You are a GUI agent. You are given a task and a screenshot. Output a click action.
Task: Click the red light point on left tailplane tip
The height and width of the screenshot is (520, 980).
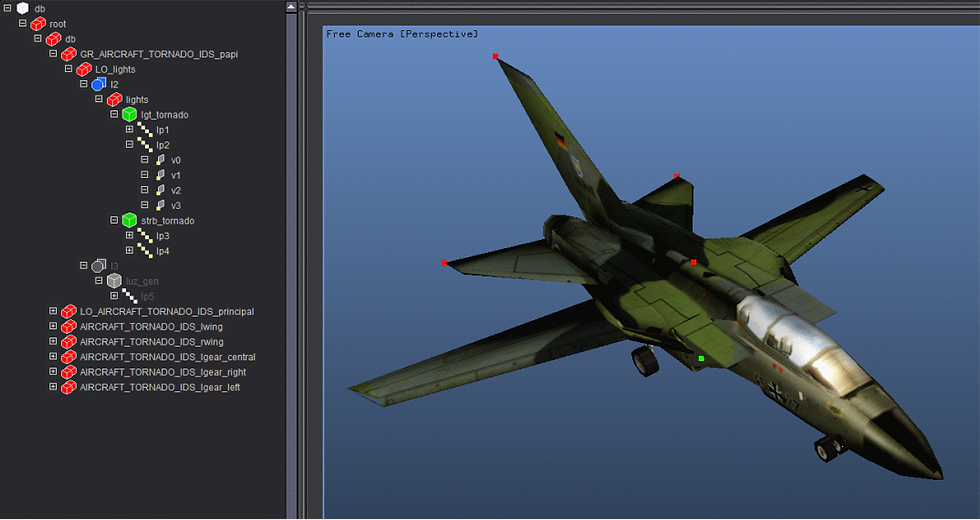click(x=444, y=263)
